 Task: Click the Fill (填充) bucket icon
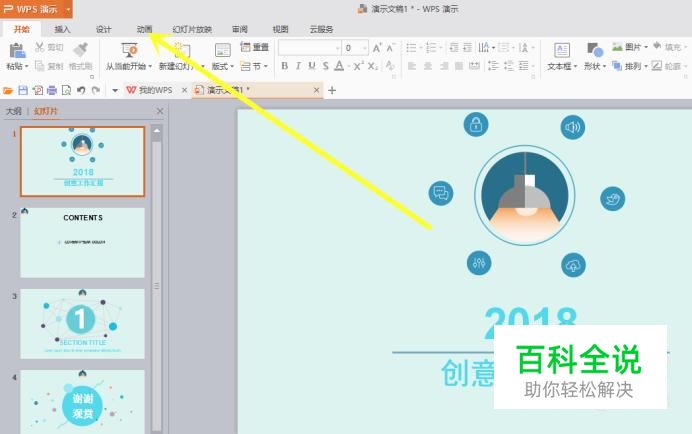[658, 47]
